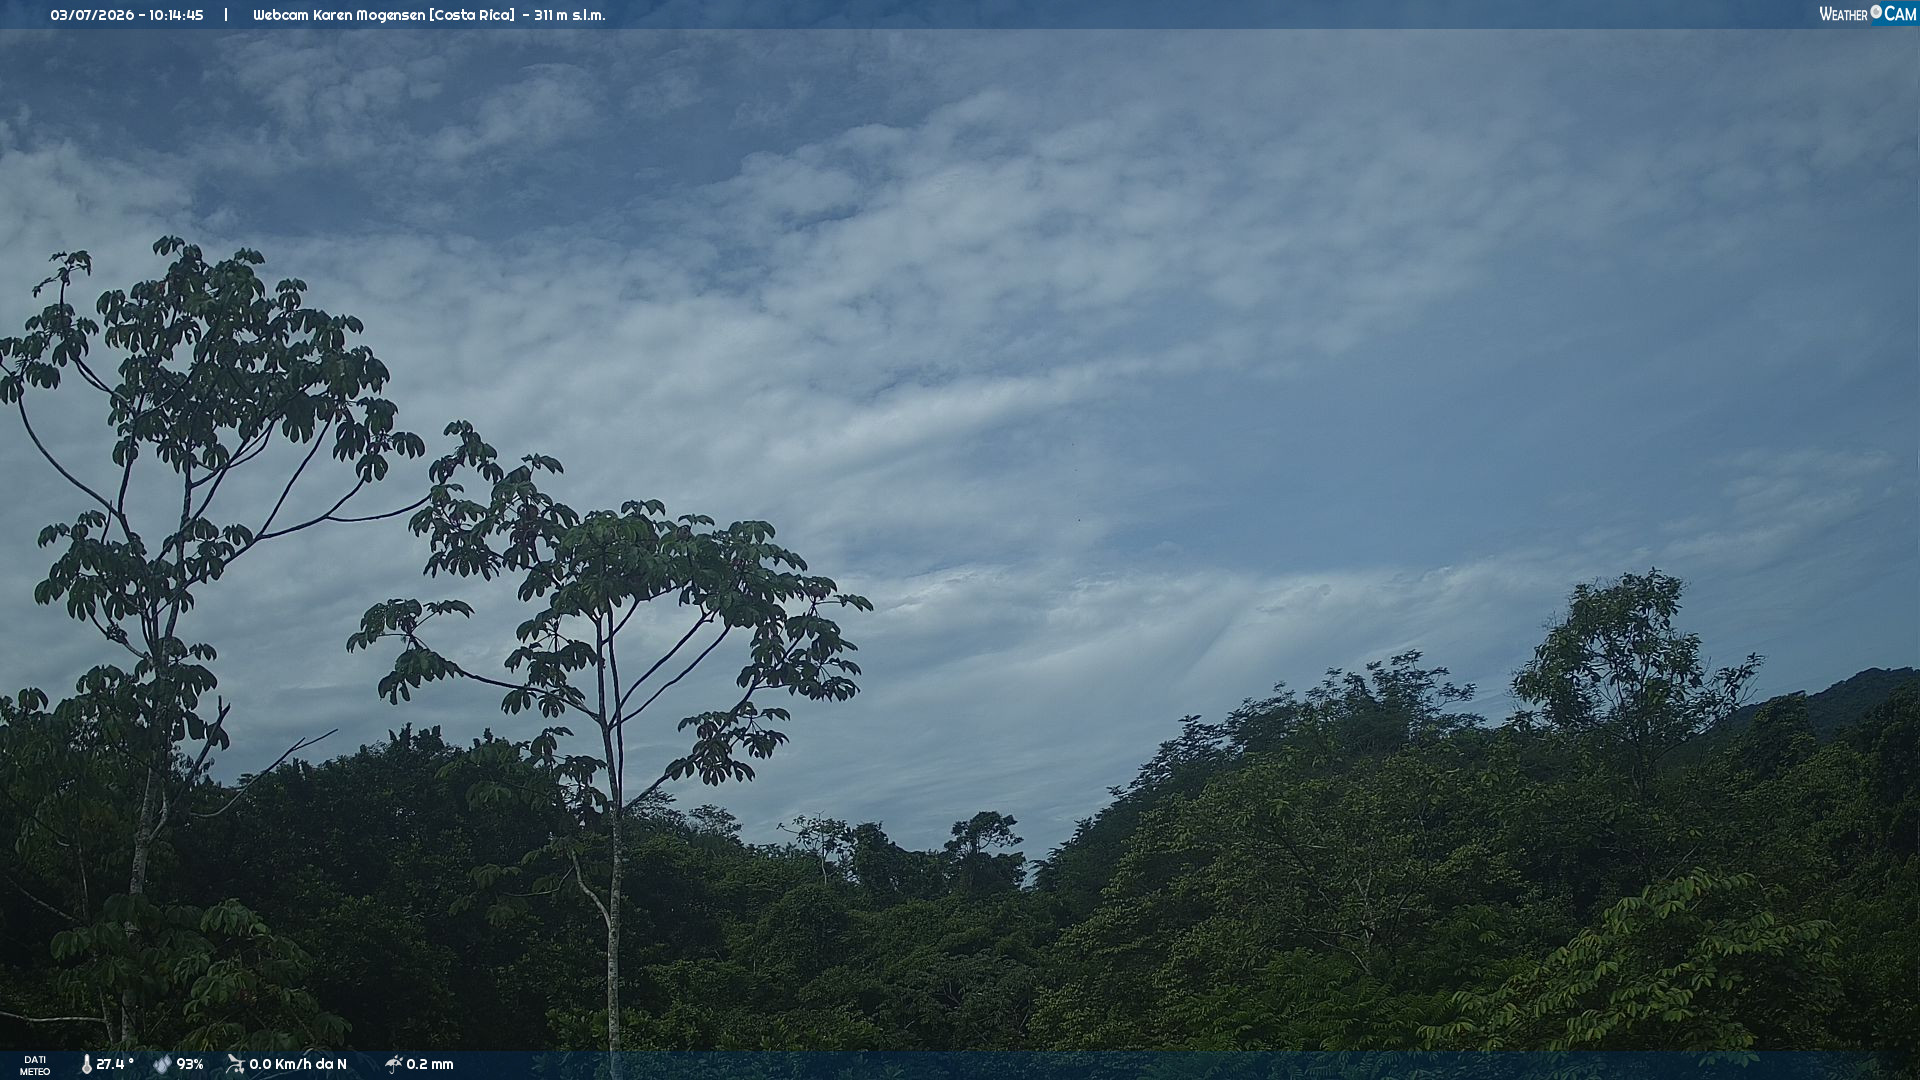Select the 93% humidity value
The height and width of the screenshot is (1080, 1920).
point(190,1064)
